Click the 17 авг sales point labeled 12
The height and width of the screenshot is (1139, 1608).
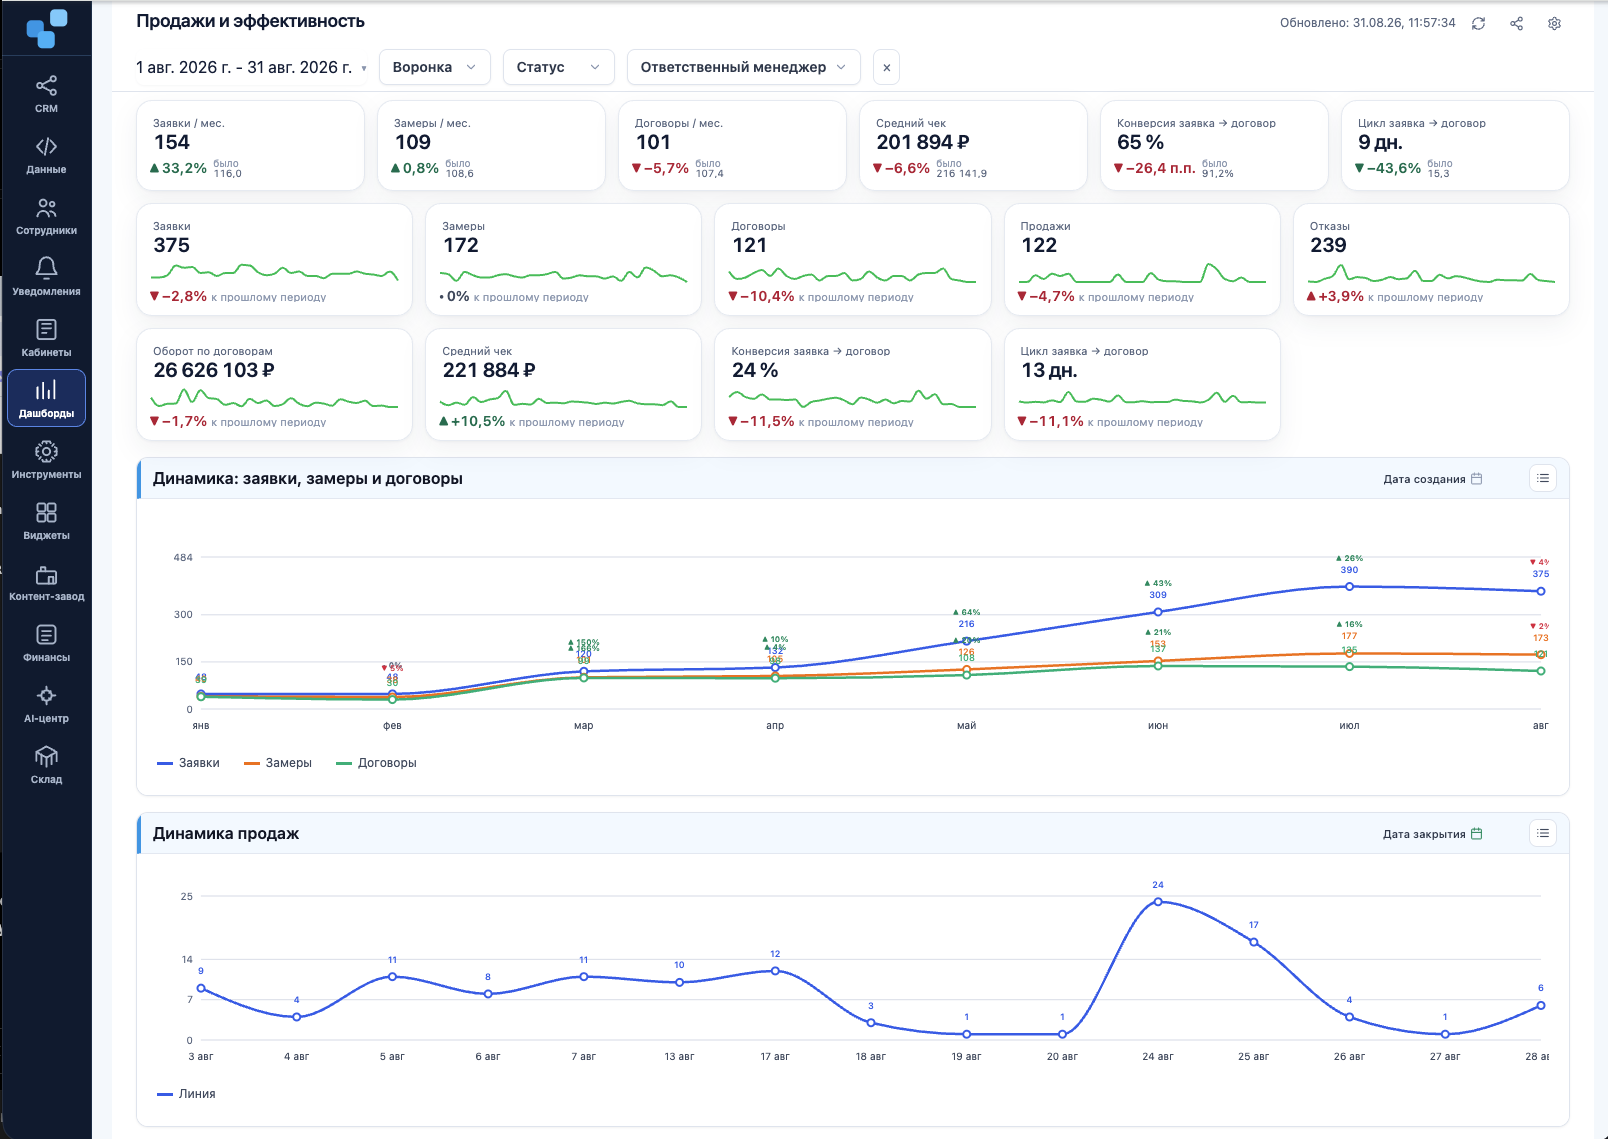(x=775, y=971)
